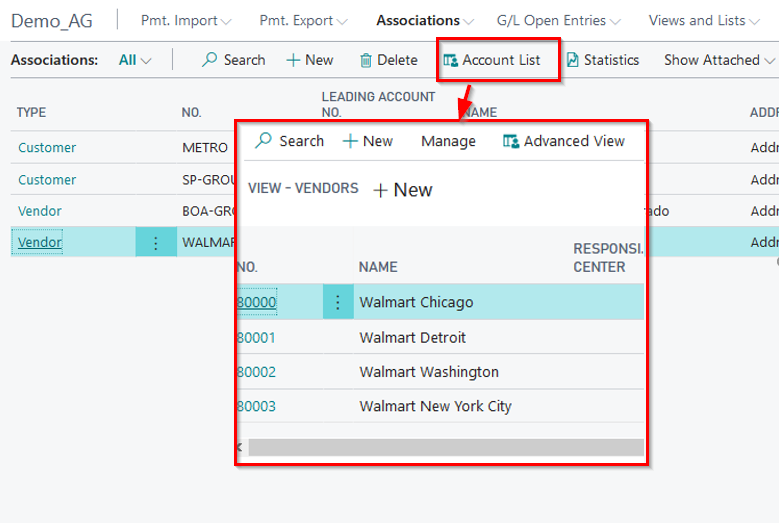Click the Customer type link in SP-GROU row
This screenshot has width=779, height=523.
coord(47,180)
